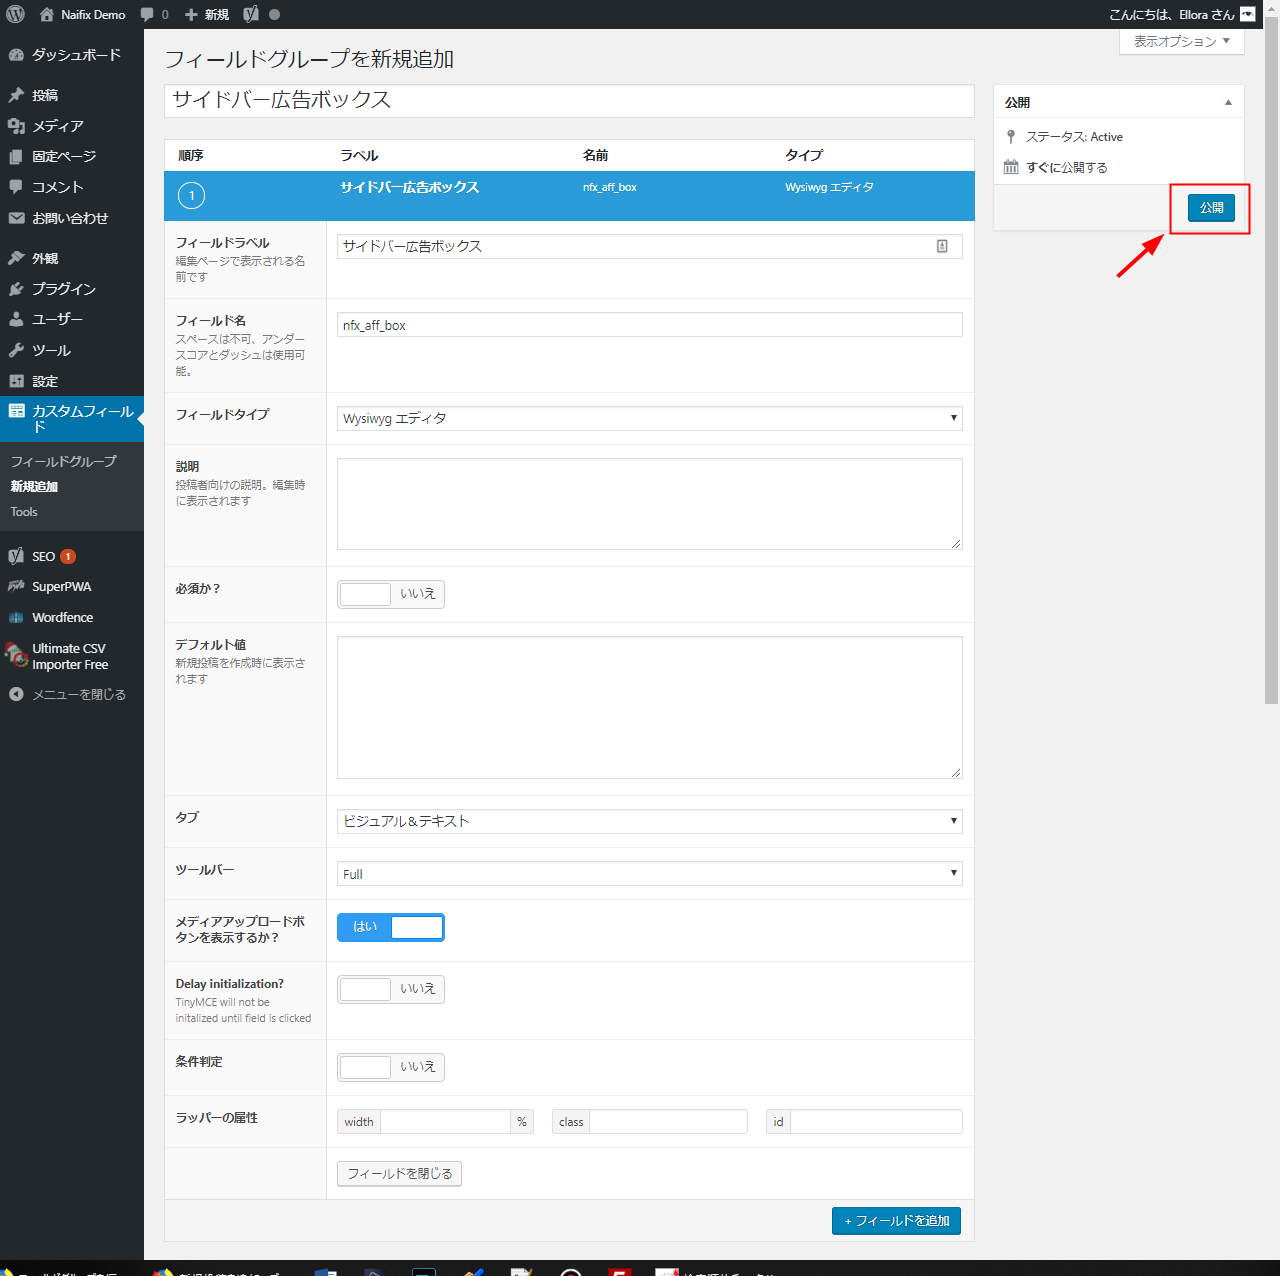Image resolution: width=1280 pixels, height=1276 pixels.
Task: Click the wrapper class input
Action: pos(668,1122)
